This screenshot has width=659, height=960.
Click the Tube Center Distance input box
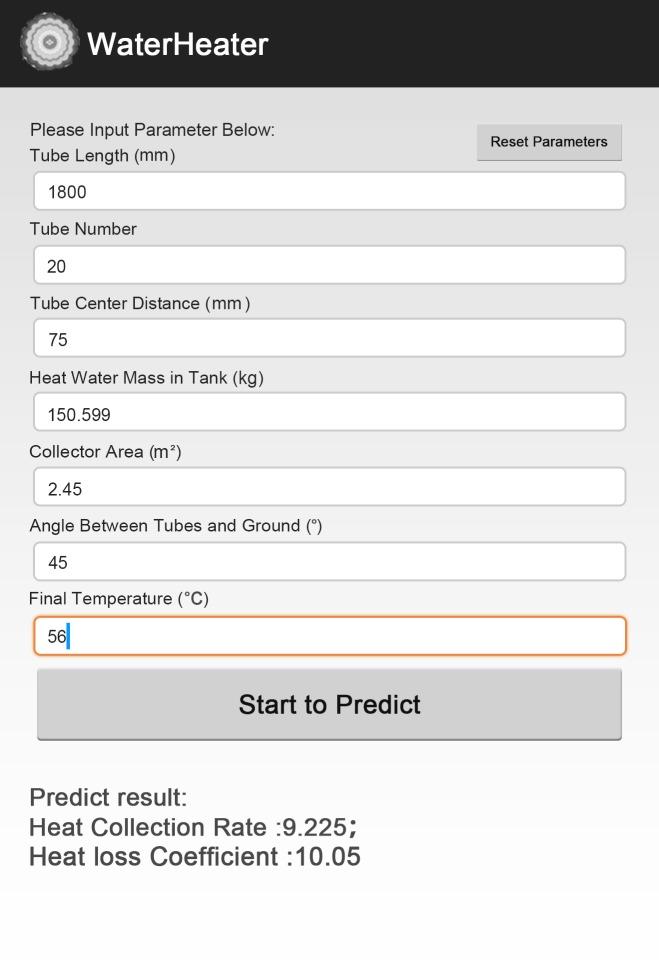coord(329,339)
